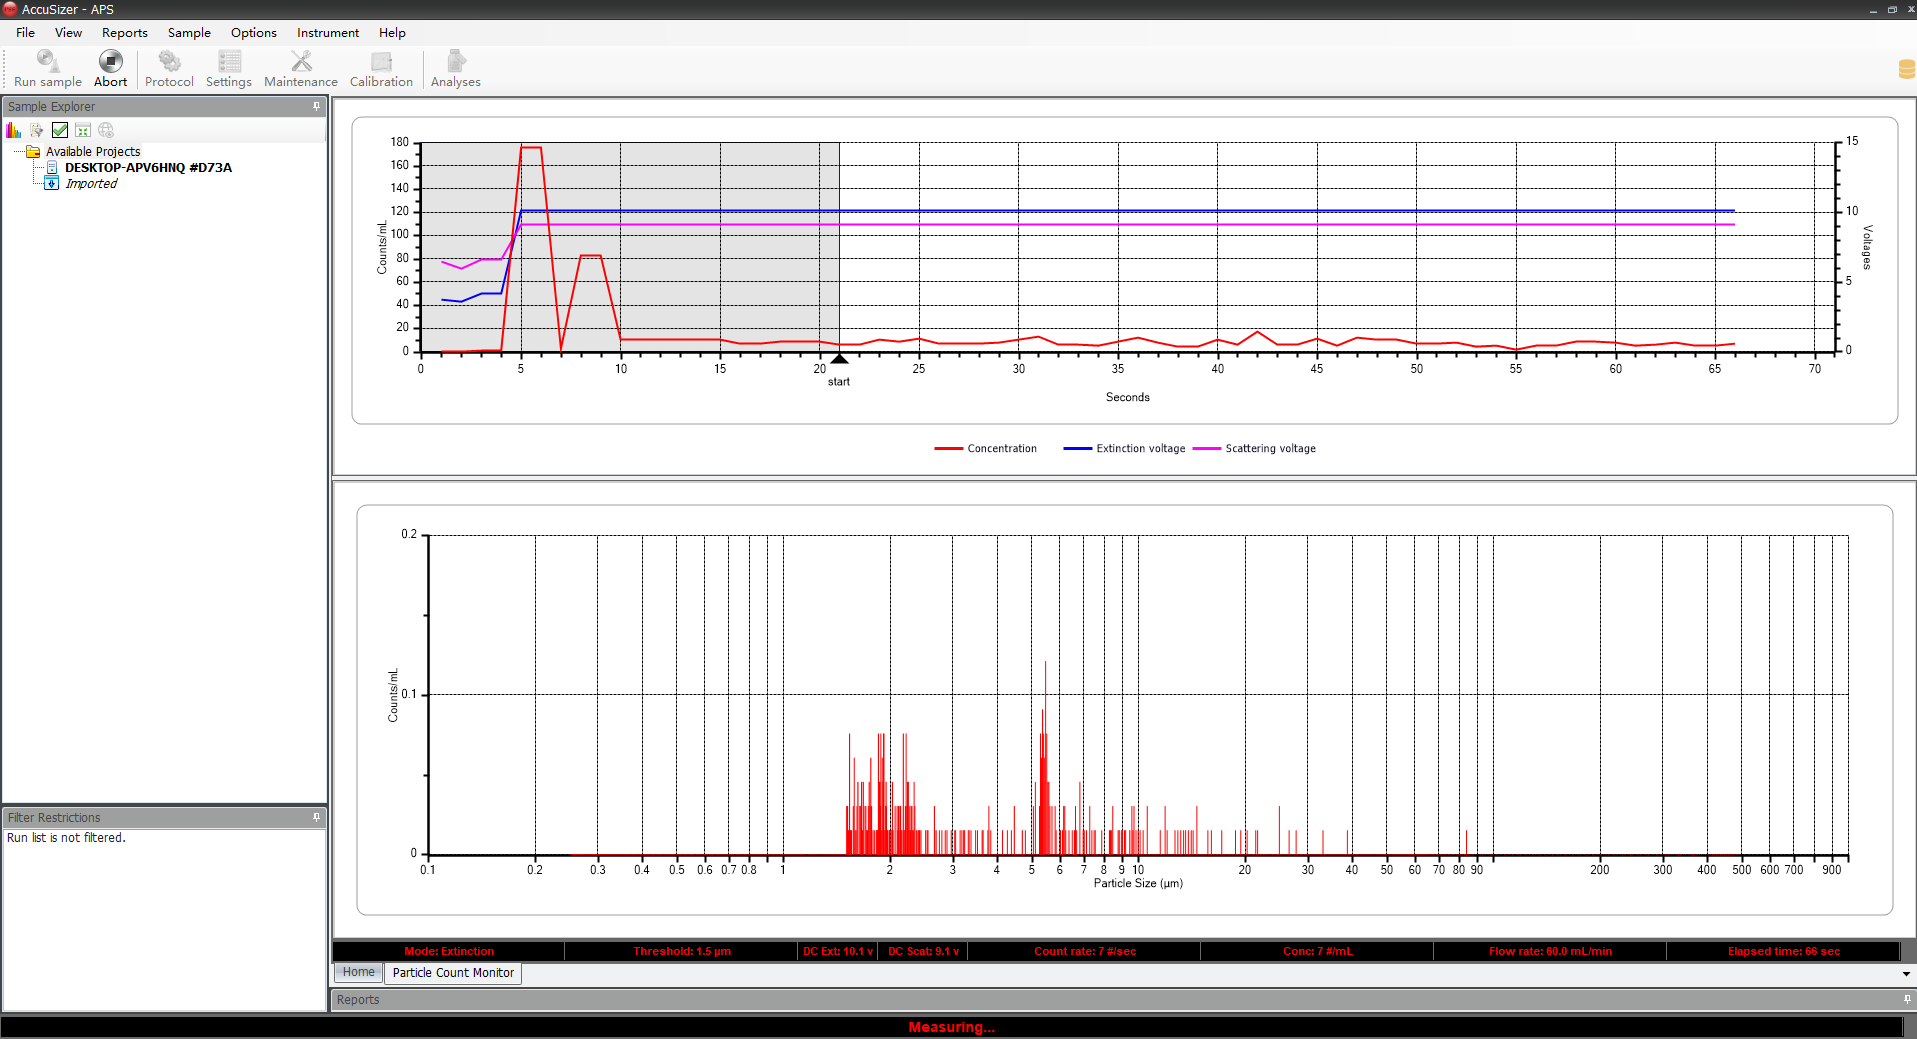
Task: Switch to the Particle Count Monitor tab
Action: [x=453, y=973]
